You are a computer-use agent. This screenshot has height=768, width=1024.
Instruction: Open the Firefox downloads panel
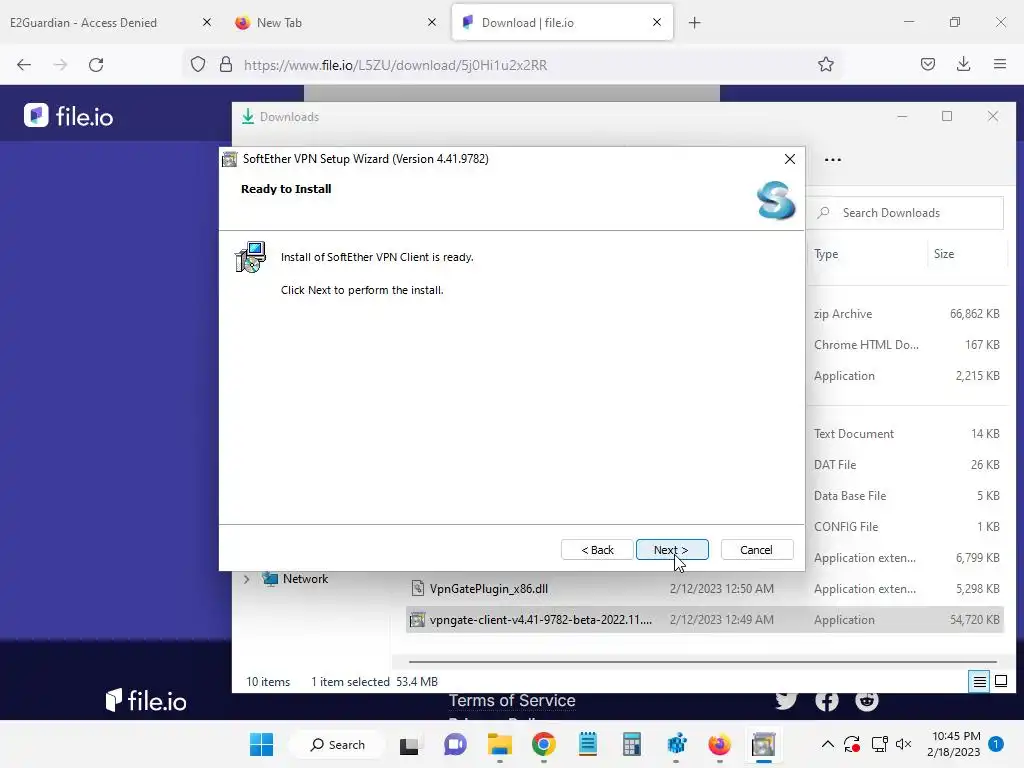(x=963, y=65)
